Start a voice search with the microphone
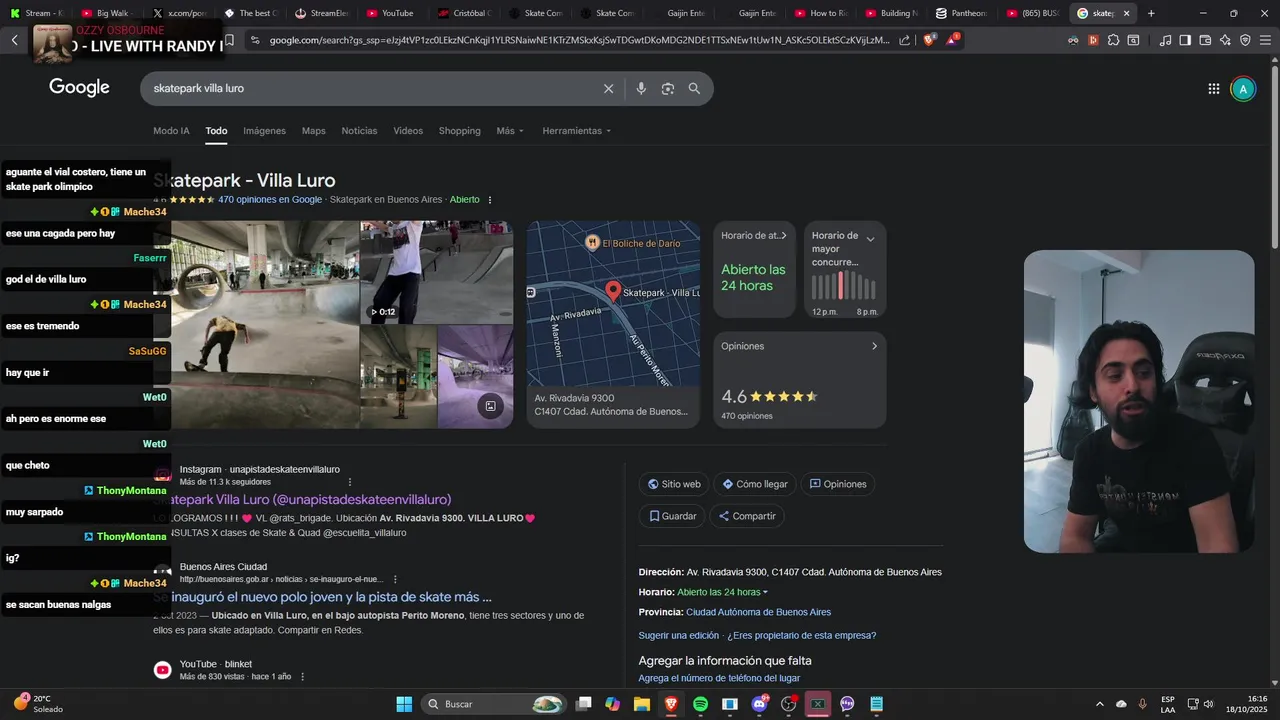This screenshot has height=720, width=1280. [641, 89]
